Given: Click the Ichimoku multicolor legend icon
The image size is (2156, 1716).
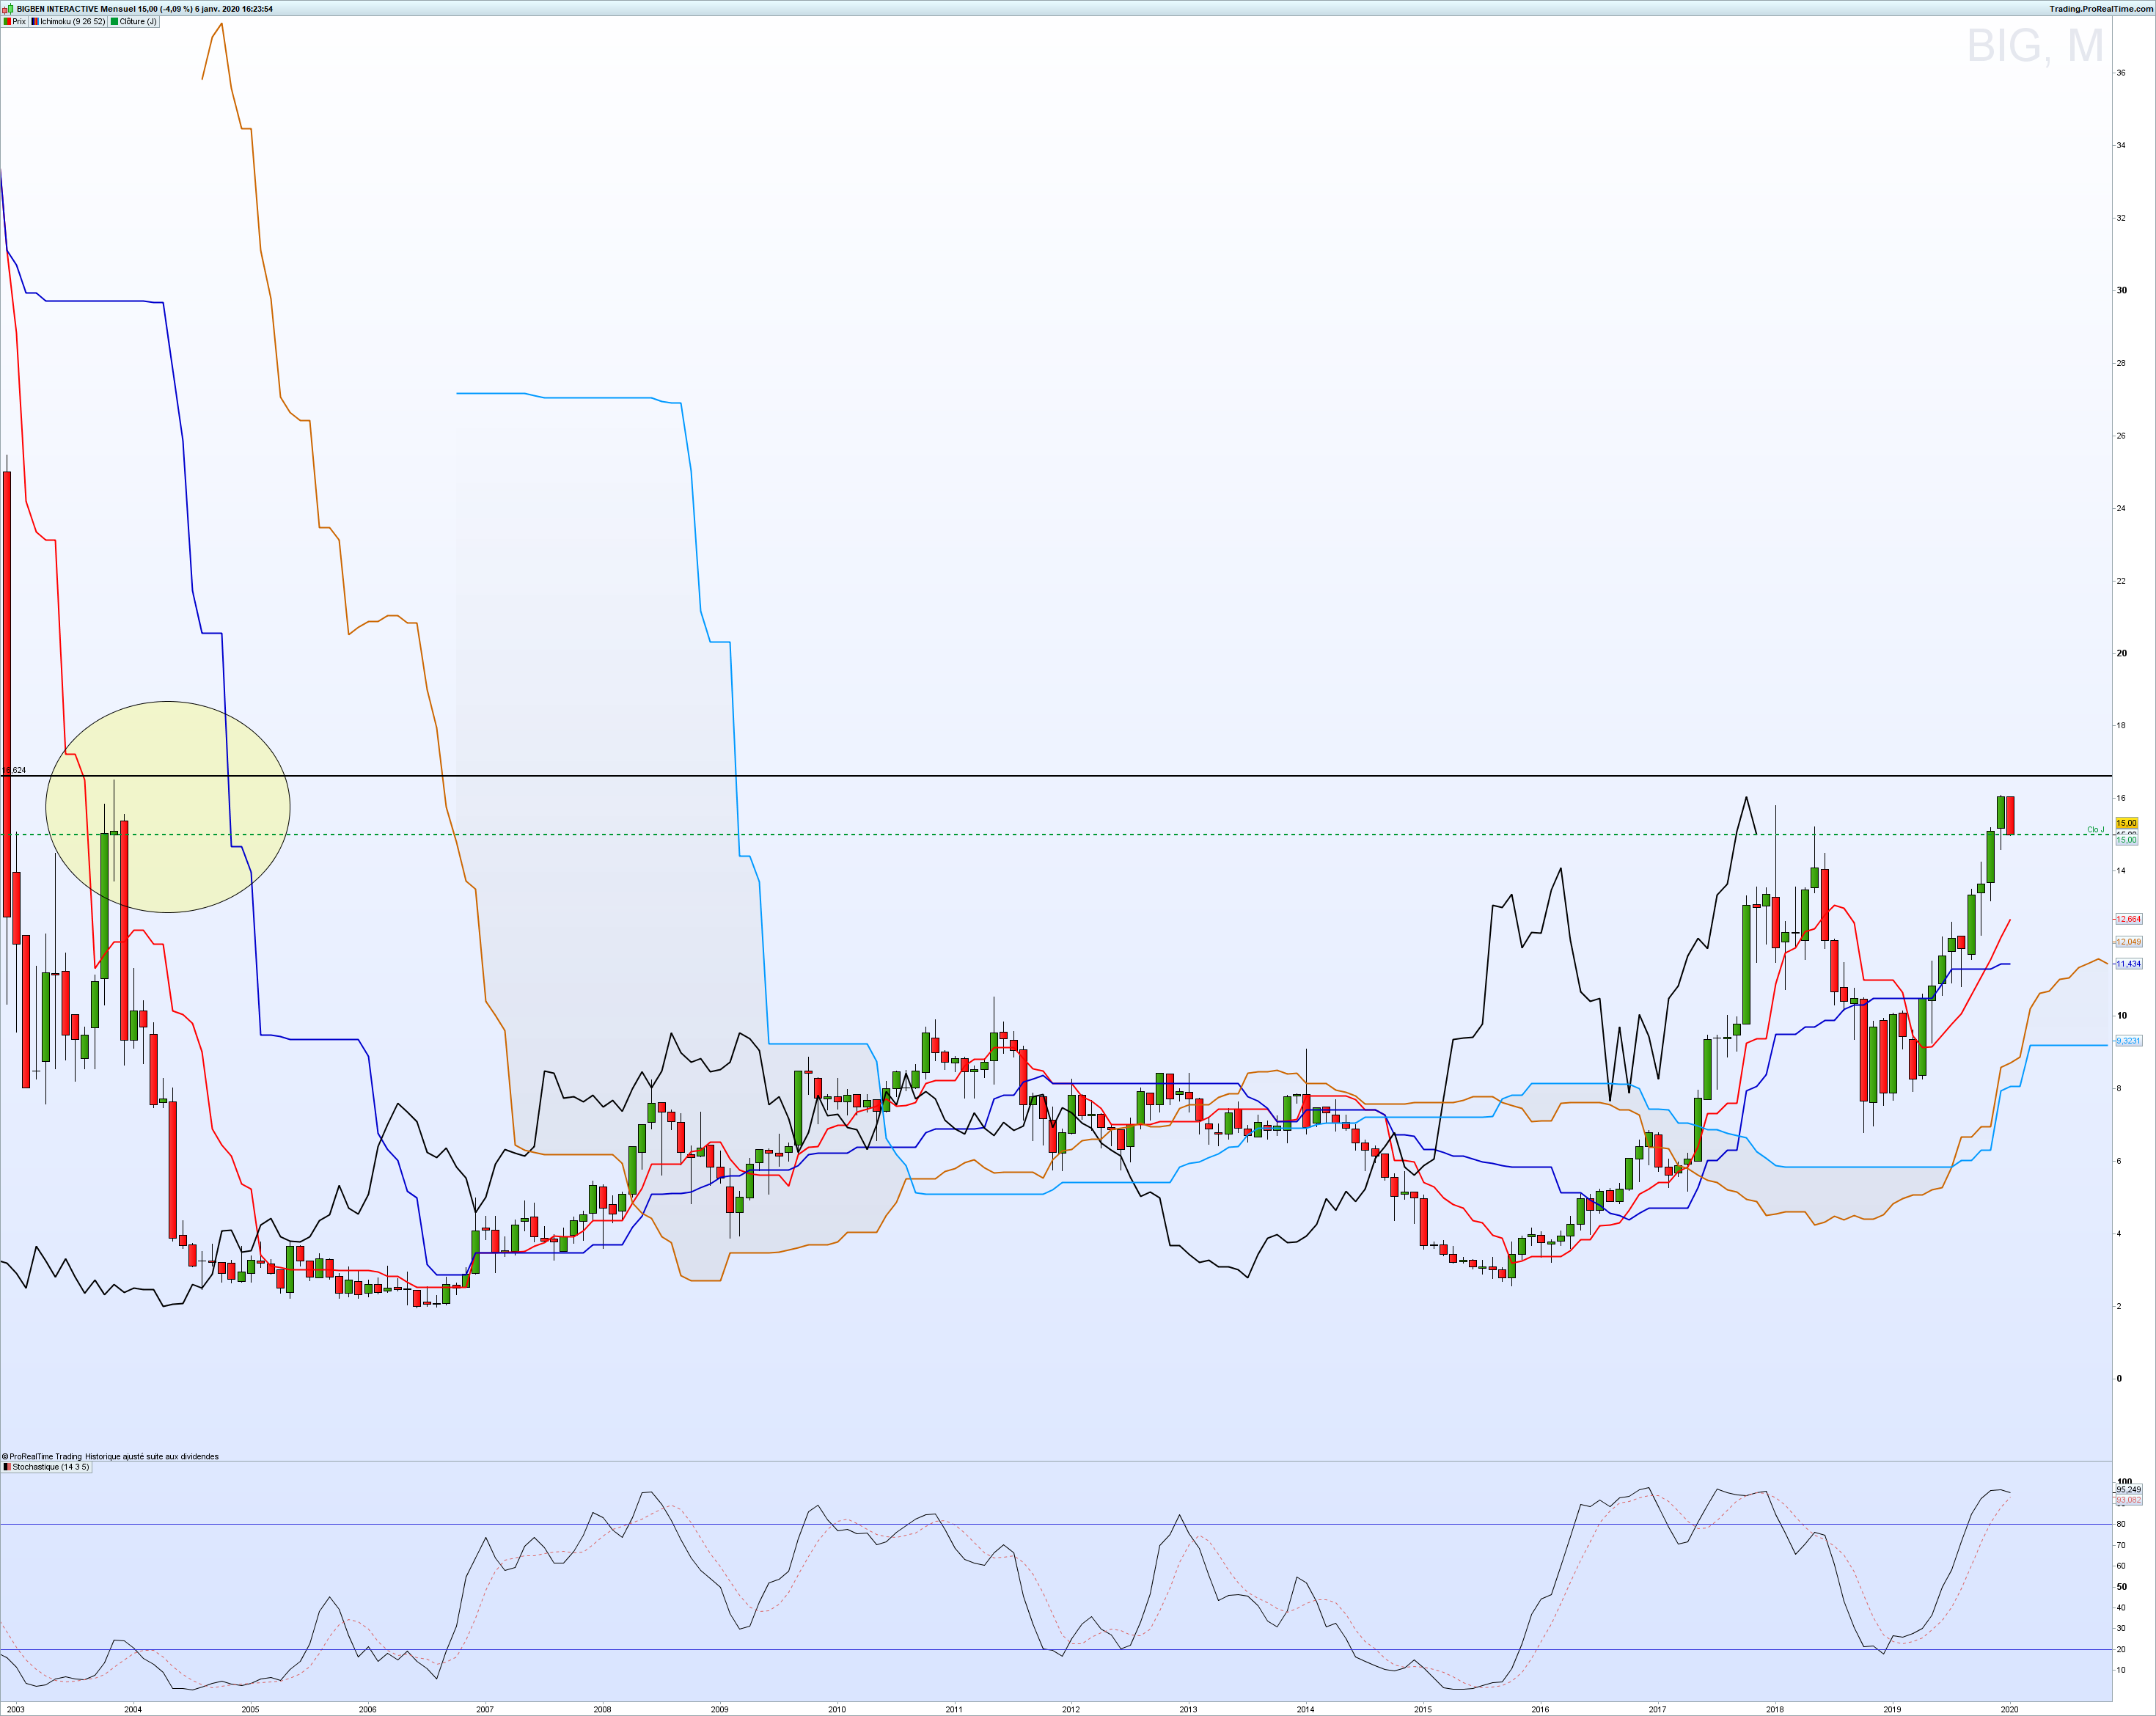Looking at the screenshot, I should pos(35,21).
